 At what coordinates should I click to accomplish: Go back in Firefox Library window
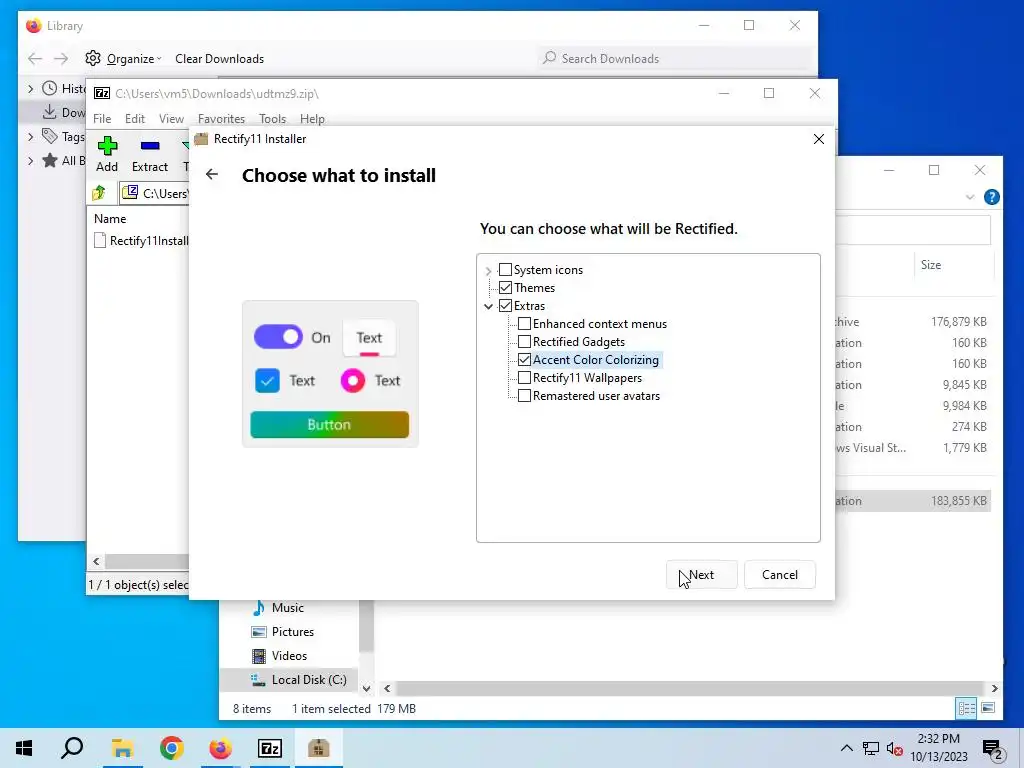click(x=35, y=59)
